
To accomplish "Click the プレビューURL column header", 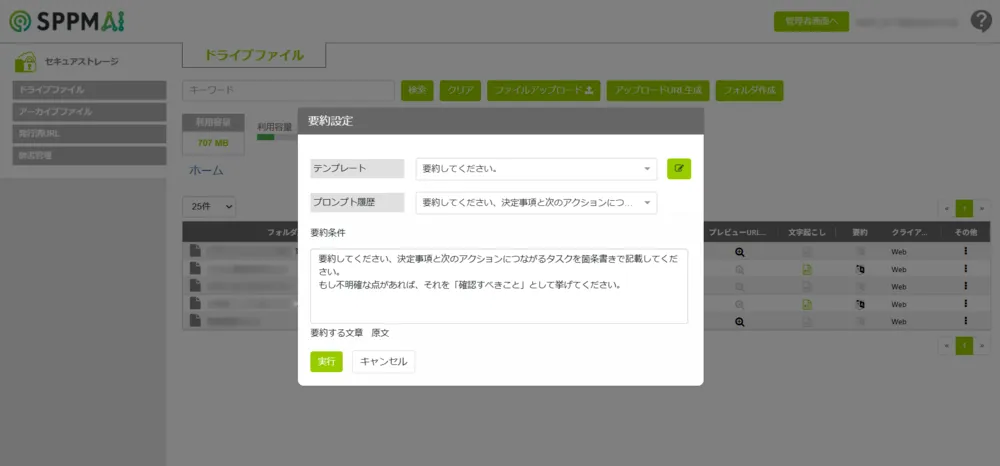I will (x=739, y=233).
